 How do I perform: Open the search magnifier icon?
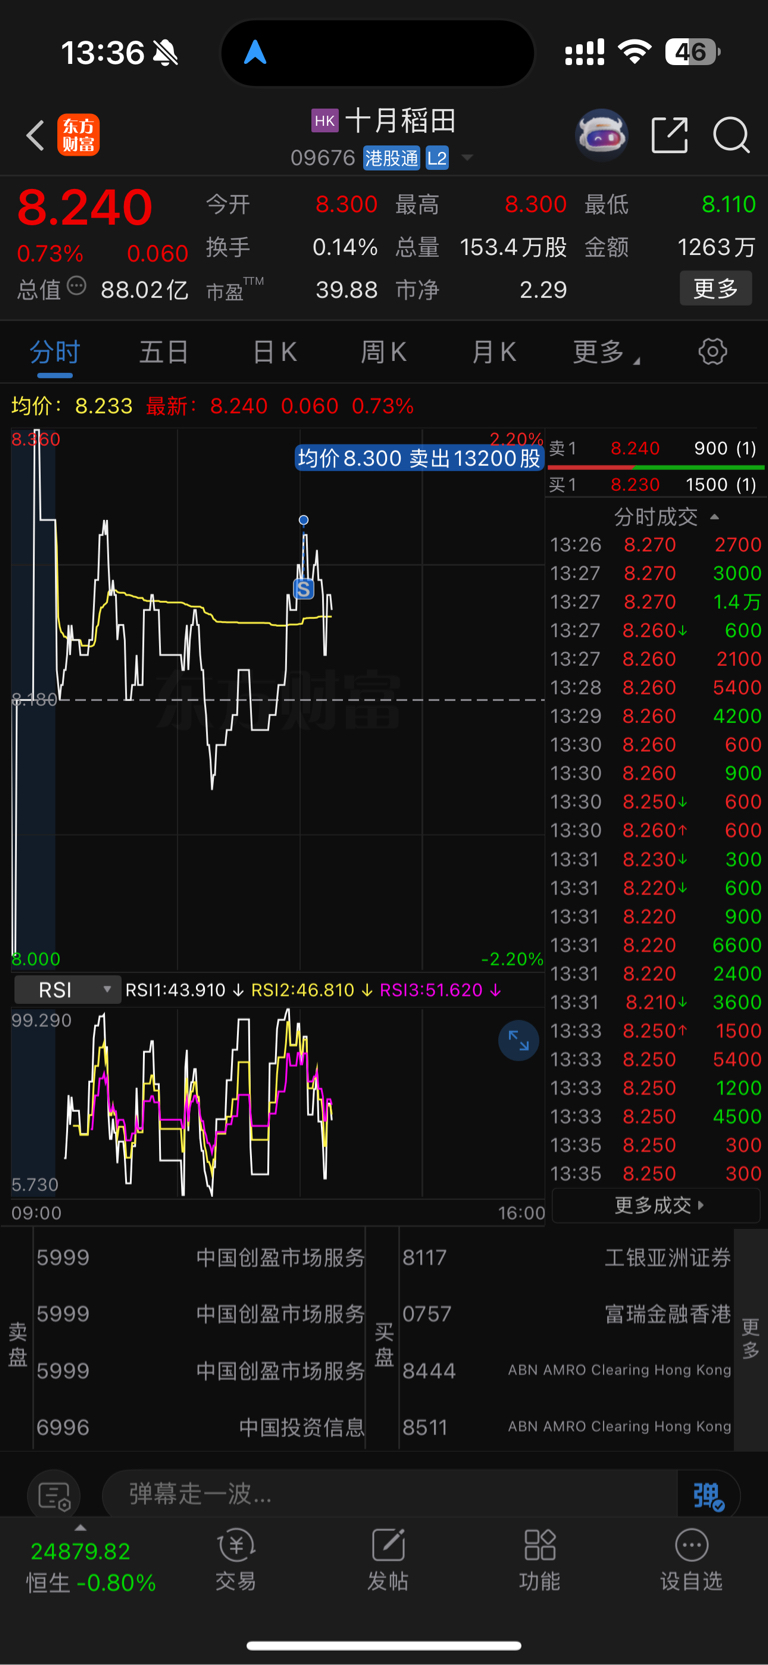click(731, 135)
